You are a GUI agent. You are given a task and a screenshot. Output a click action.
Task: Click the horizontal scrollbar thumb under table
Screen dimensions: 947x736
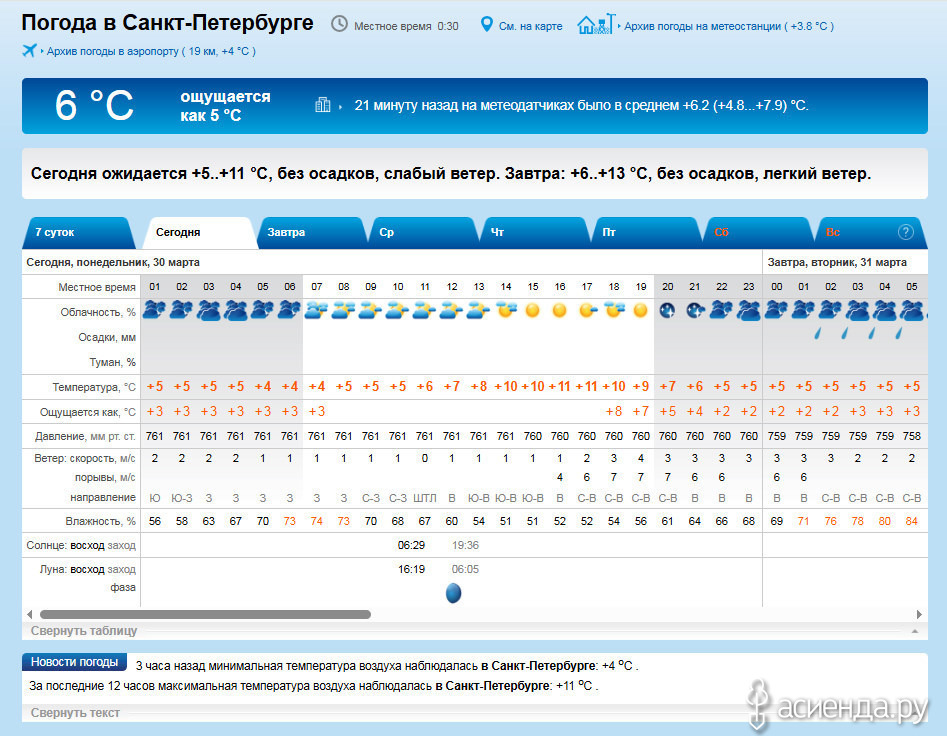(205, 614)
